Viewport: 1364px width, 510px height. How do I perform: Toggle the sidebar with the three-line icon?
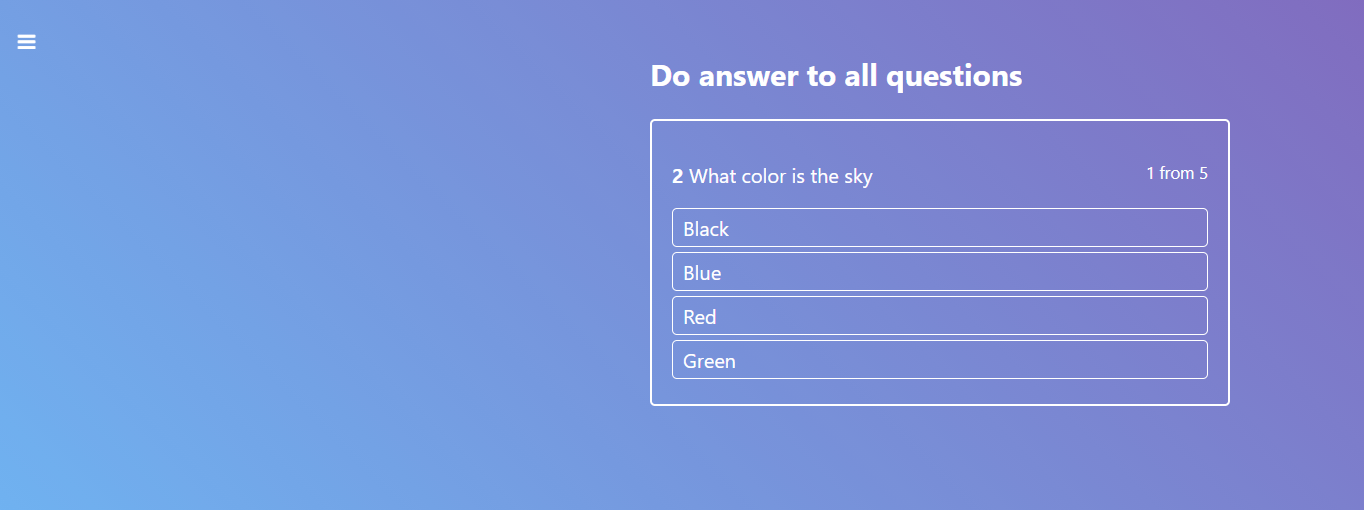click(26, 41)
